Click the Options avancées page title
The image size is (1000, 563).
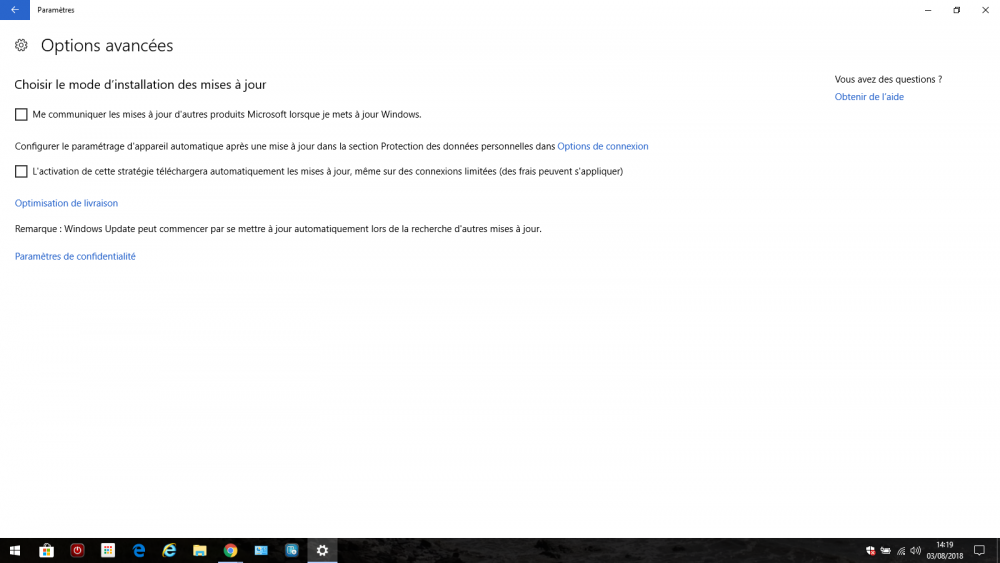[x=107, y=45]
